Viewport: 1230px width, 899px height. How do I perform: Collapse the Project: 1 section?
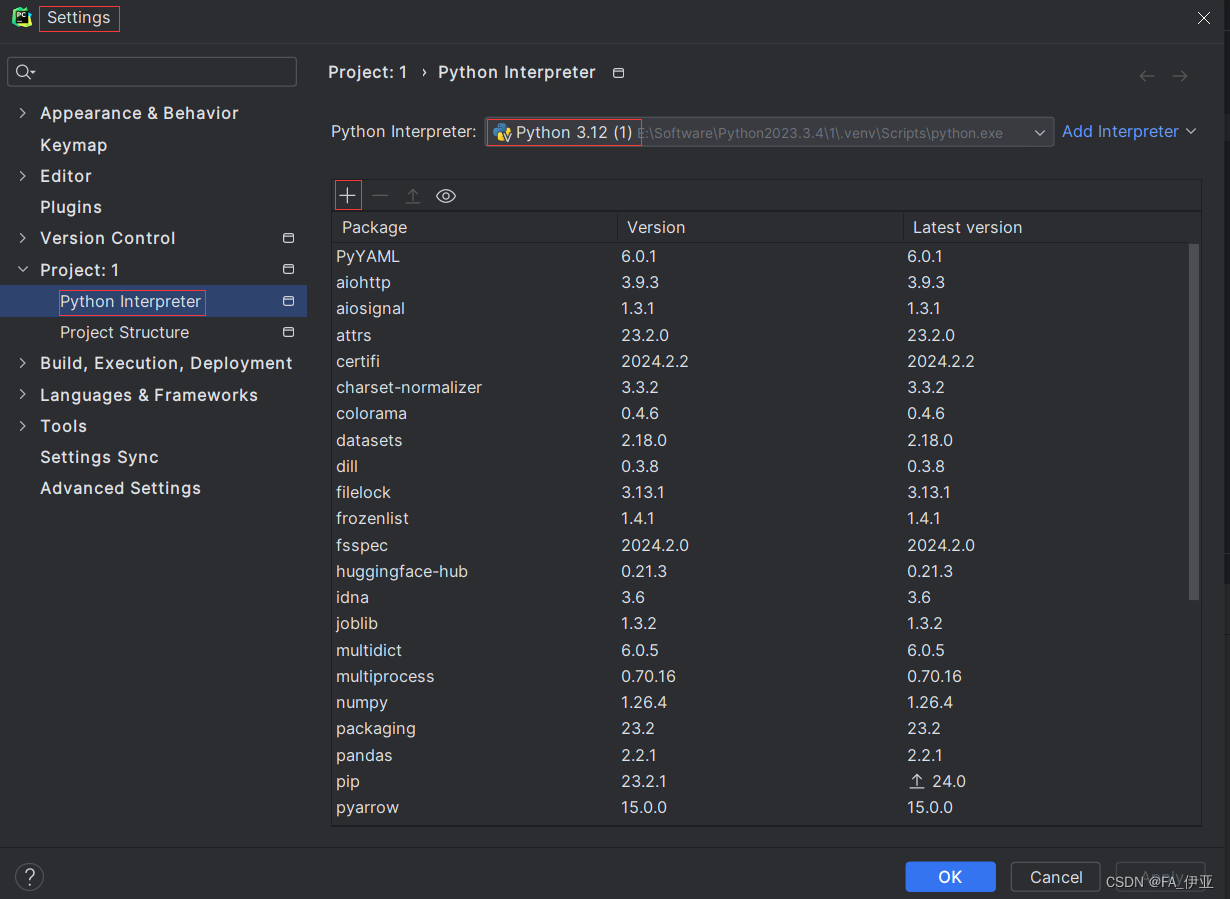tap(23, 270)
